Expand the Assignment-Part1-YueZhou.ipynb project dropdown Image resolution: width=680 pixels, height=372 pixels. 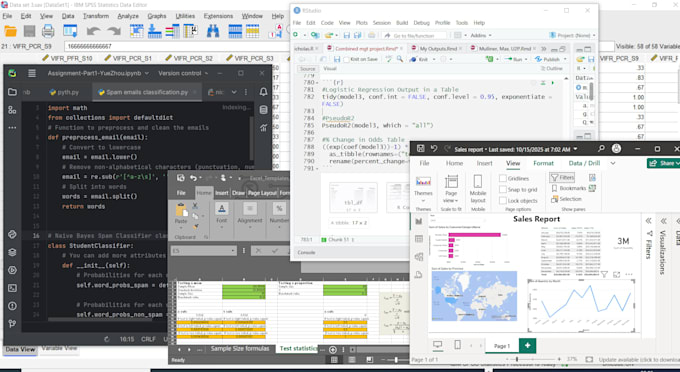[x=147, y=73]
